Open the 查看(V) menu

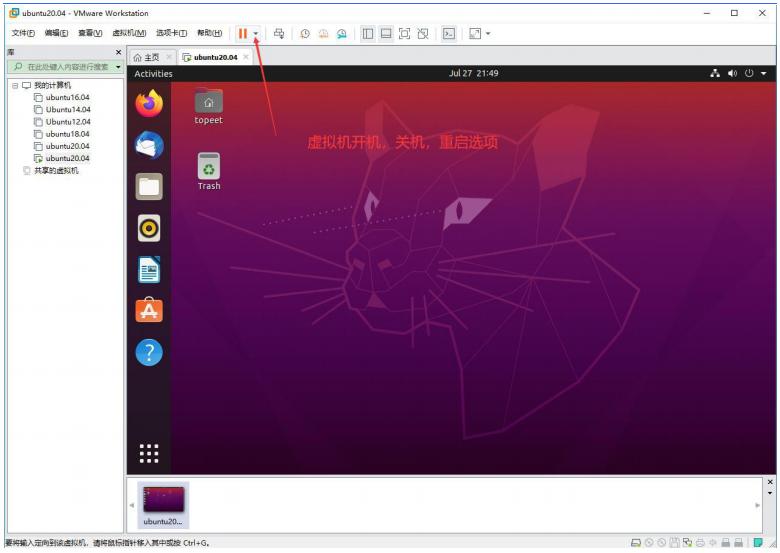click(90, 33)
